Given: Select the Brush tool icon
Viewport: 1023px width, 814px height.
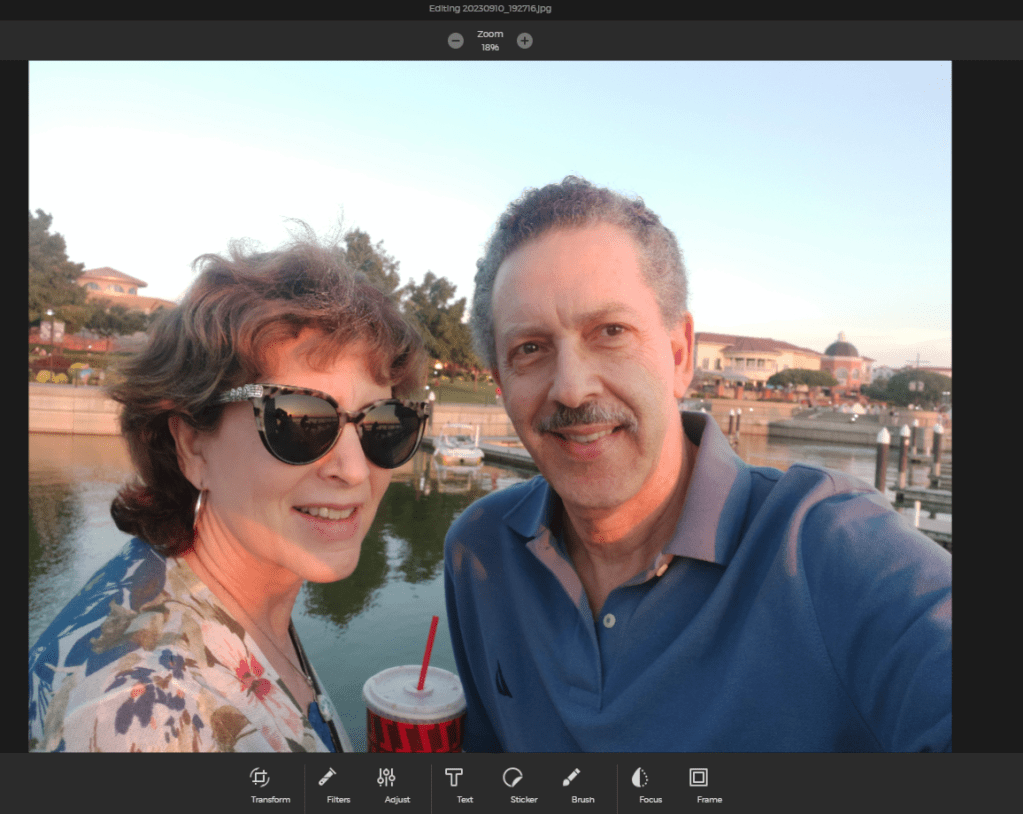Looking at the screenshot, I should pyautogui.click(x=571, y=777).
